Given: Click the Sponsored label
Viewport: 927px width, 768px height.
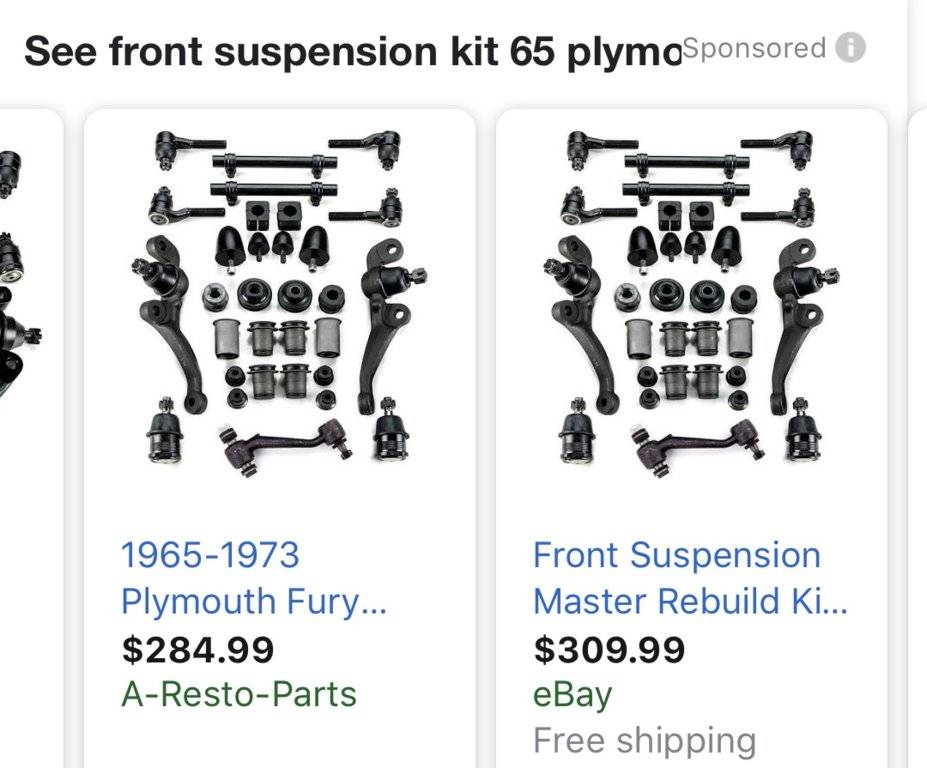Looking at the screenshot, I should pyautogui.click(x=754, y=48).
